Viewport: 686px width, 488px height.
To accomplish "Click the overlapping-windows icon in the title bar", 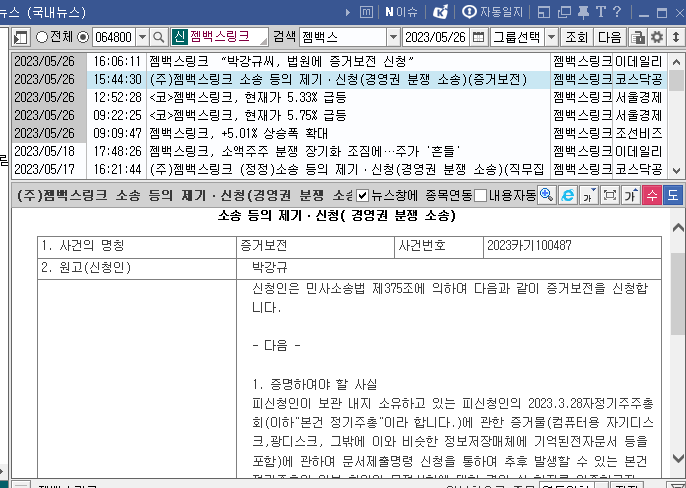I will click(564, 12).
